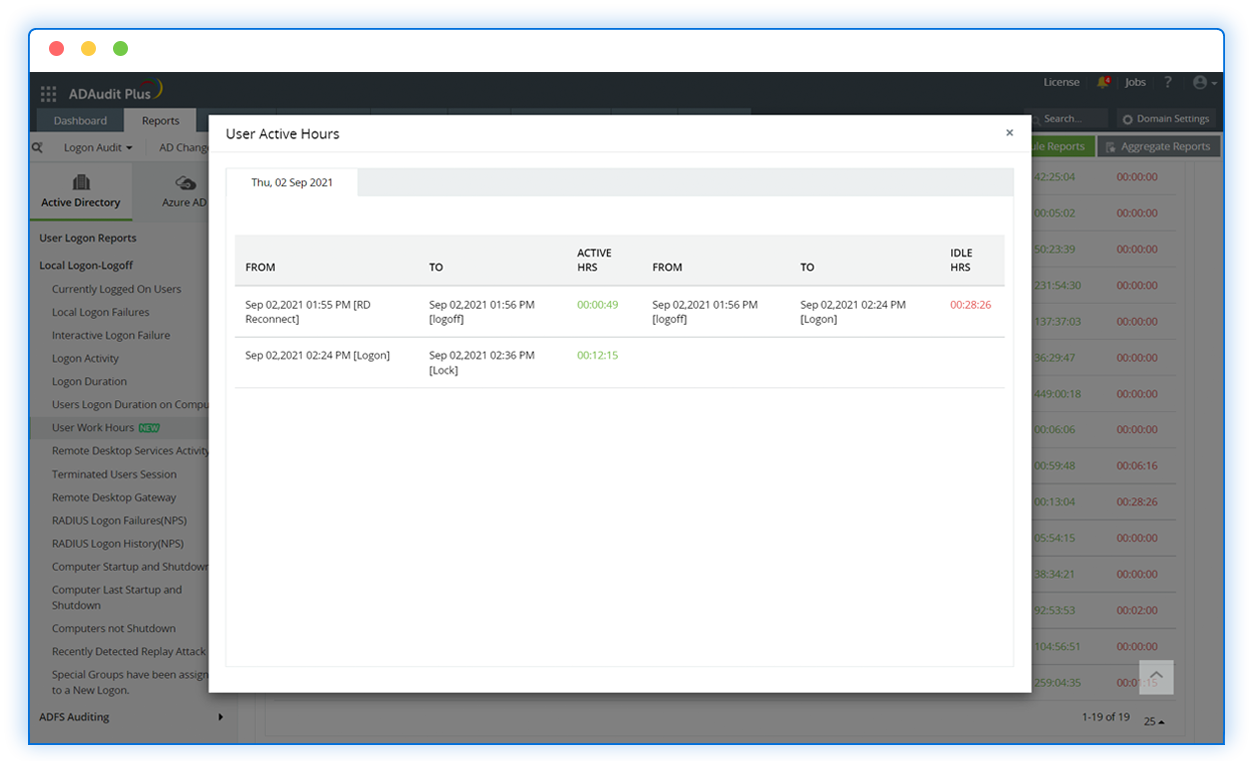This screenshot has height=765, width=1253.
Task: Open User Work Hours report
Action: pos(93,427)
